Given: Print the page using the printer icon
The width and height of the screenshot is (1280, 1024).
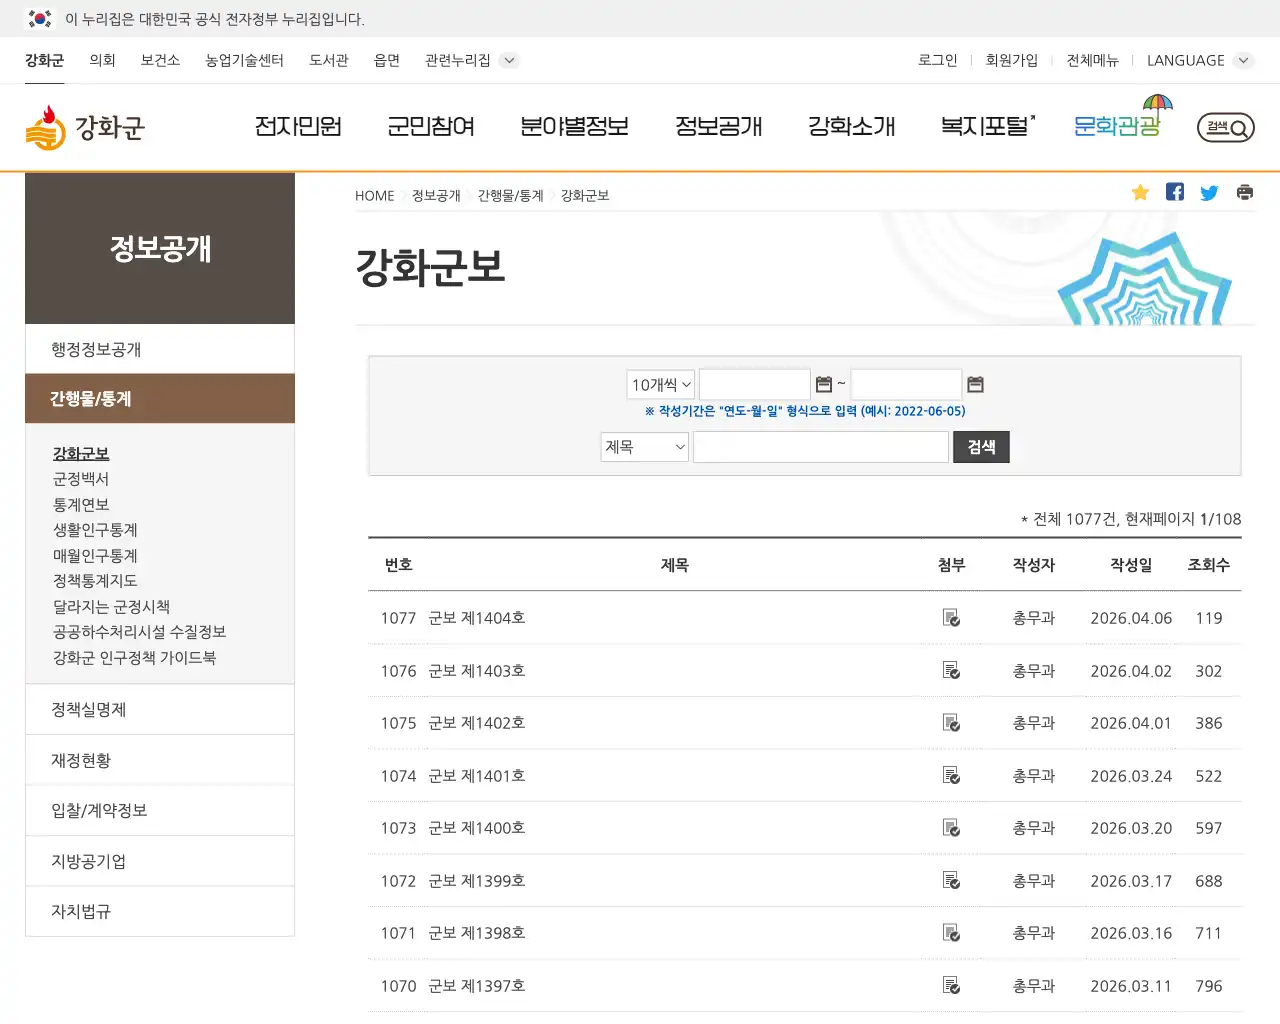Looking at the screenshot, I should click(x=1244, y=192).
